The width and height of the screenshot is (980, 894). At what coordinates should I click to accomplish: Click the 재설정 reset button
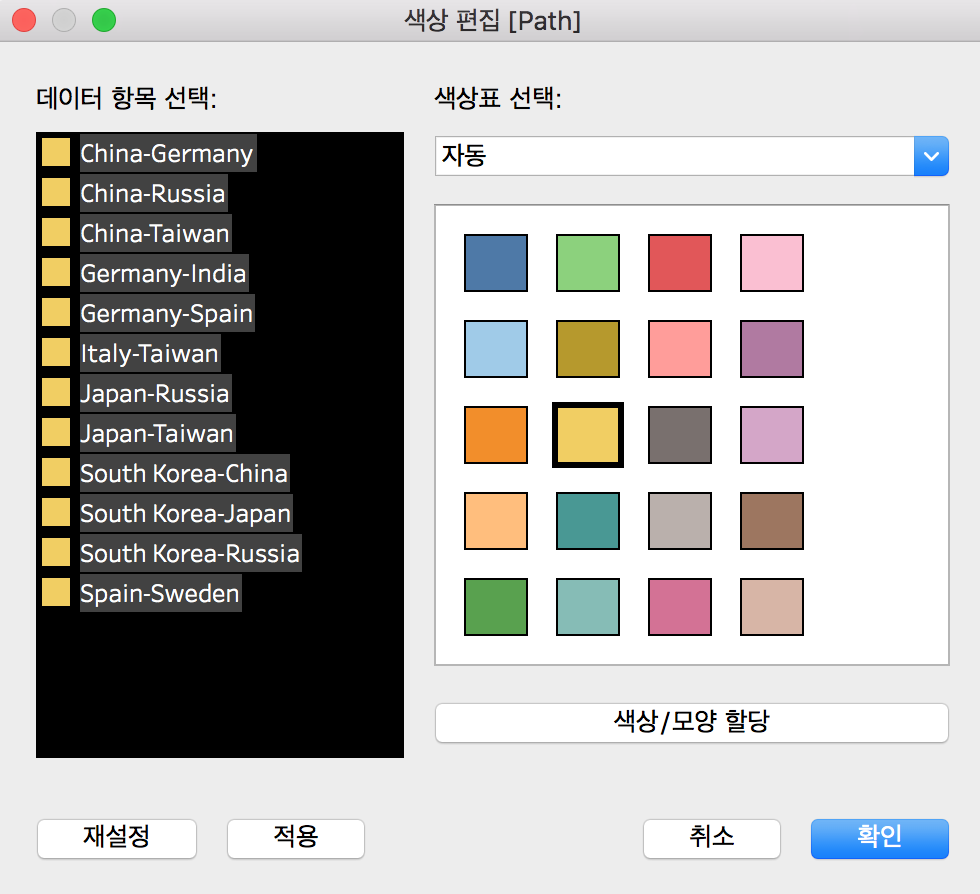coord(117,838)
